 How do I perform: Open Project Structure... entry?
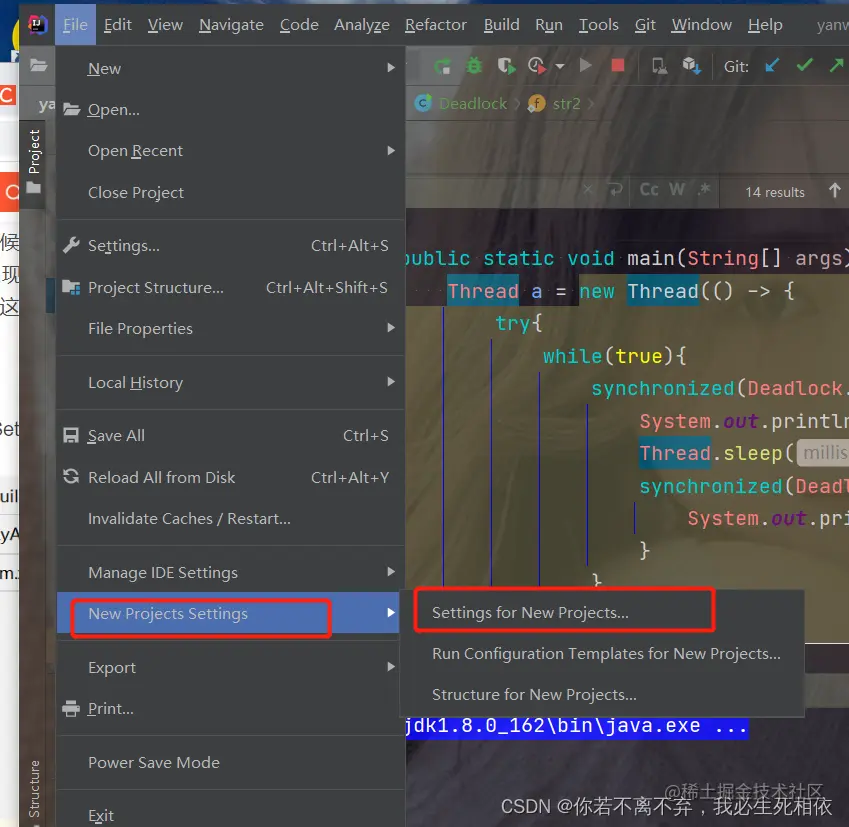(231, 288)
